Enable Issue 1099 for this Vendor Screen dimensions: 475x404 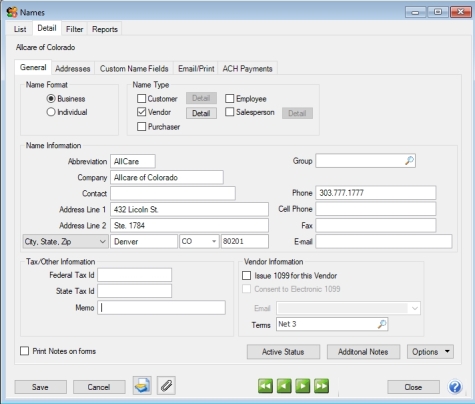(246, 276)
